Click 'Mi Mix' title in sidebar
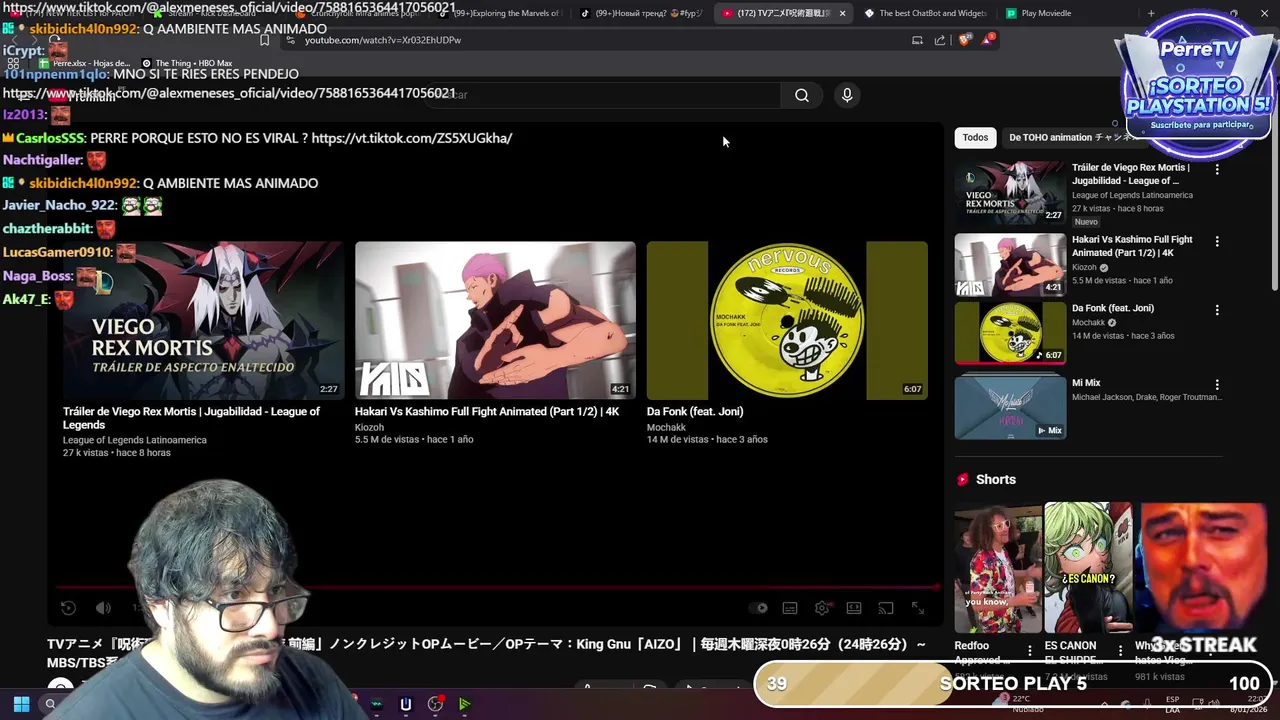Image resolution: width=1280 pixels, height=720 pixels. [x=1086, y=383]
